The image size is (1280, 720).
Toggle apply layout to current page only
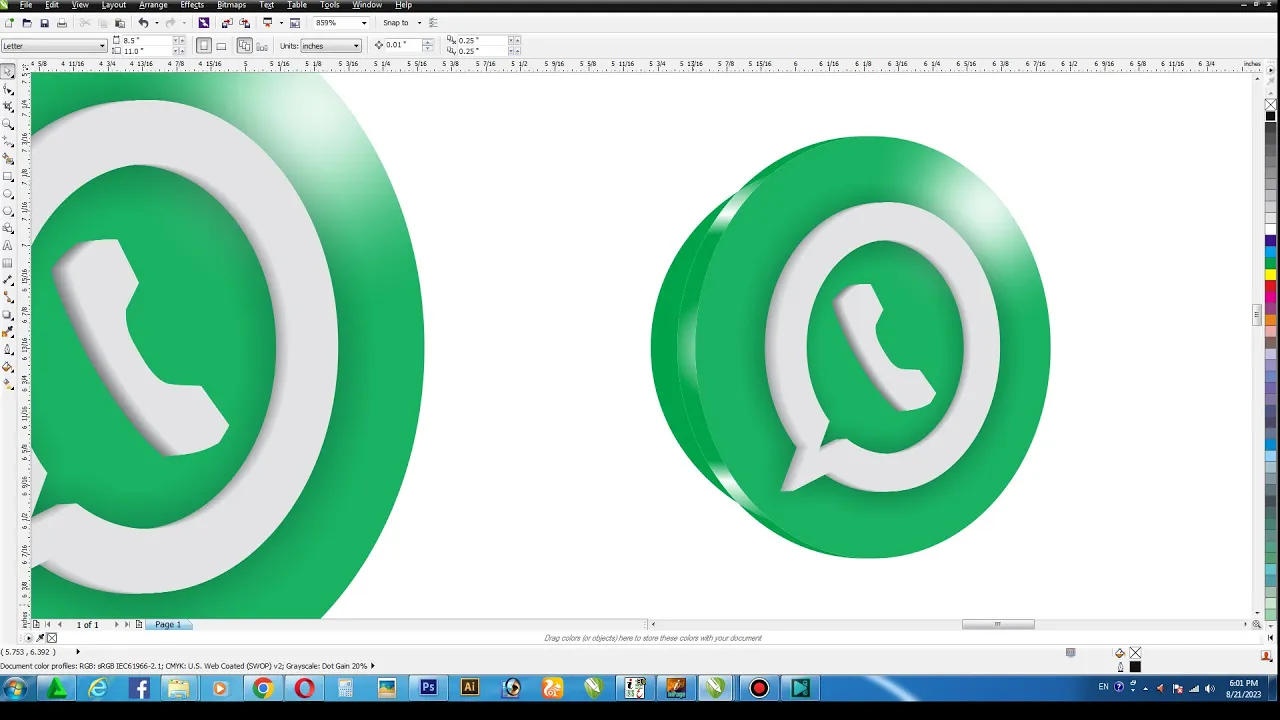coord(262,45)
